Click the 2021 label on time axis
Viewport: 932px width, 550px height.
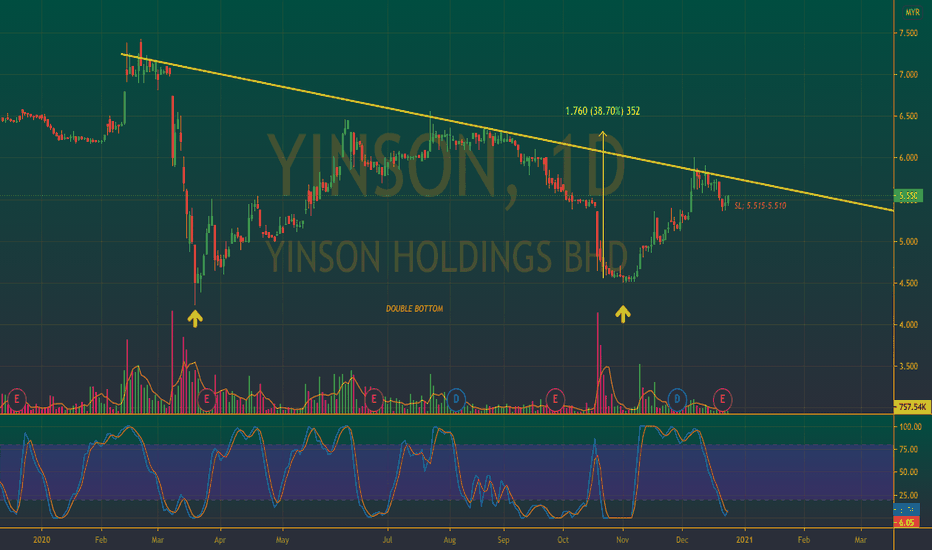pyautogui.click(x=744, y=540)
